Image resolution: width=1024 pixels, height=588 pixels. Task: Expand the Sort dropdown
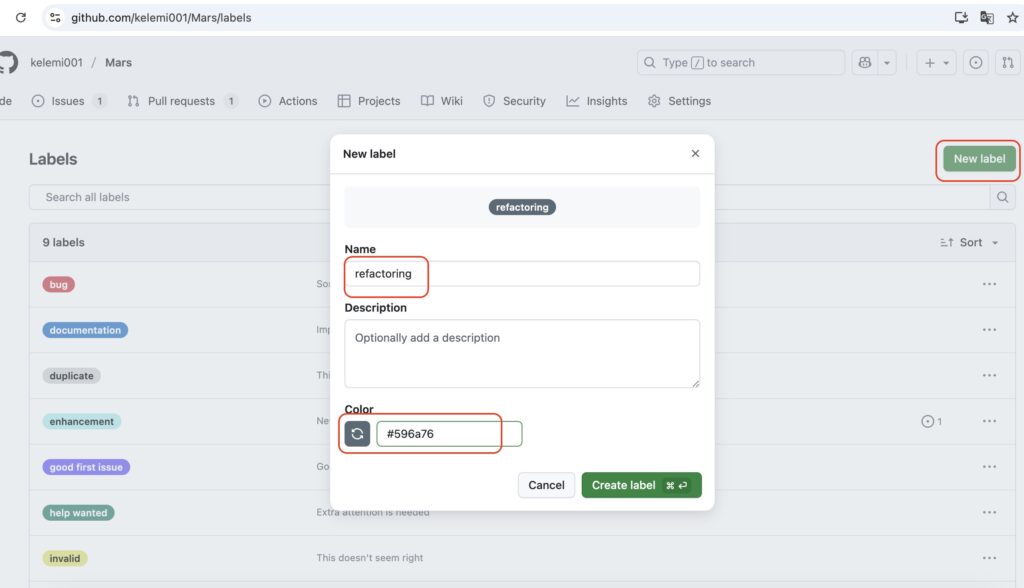970,243
